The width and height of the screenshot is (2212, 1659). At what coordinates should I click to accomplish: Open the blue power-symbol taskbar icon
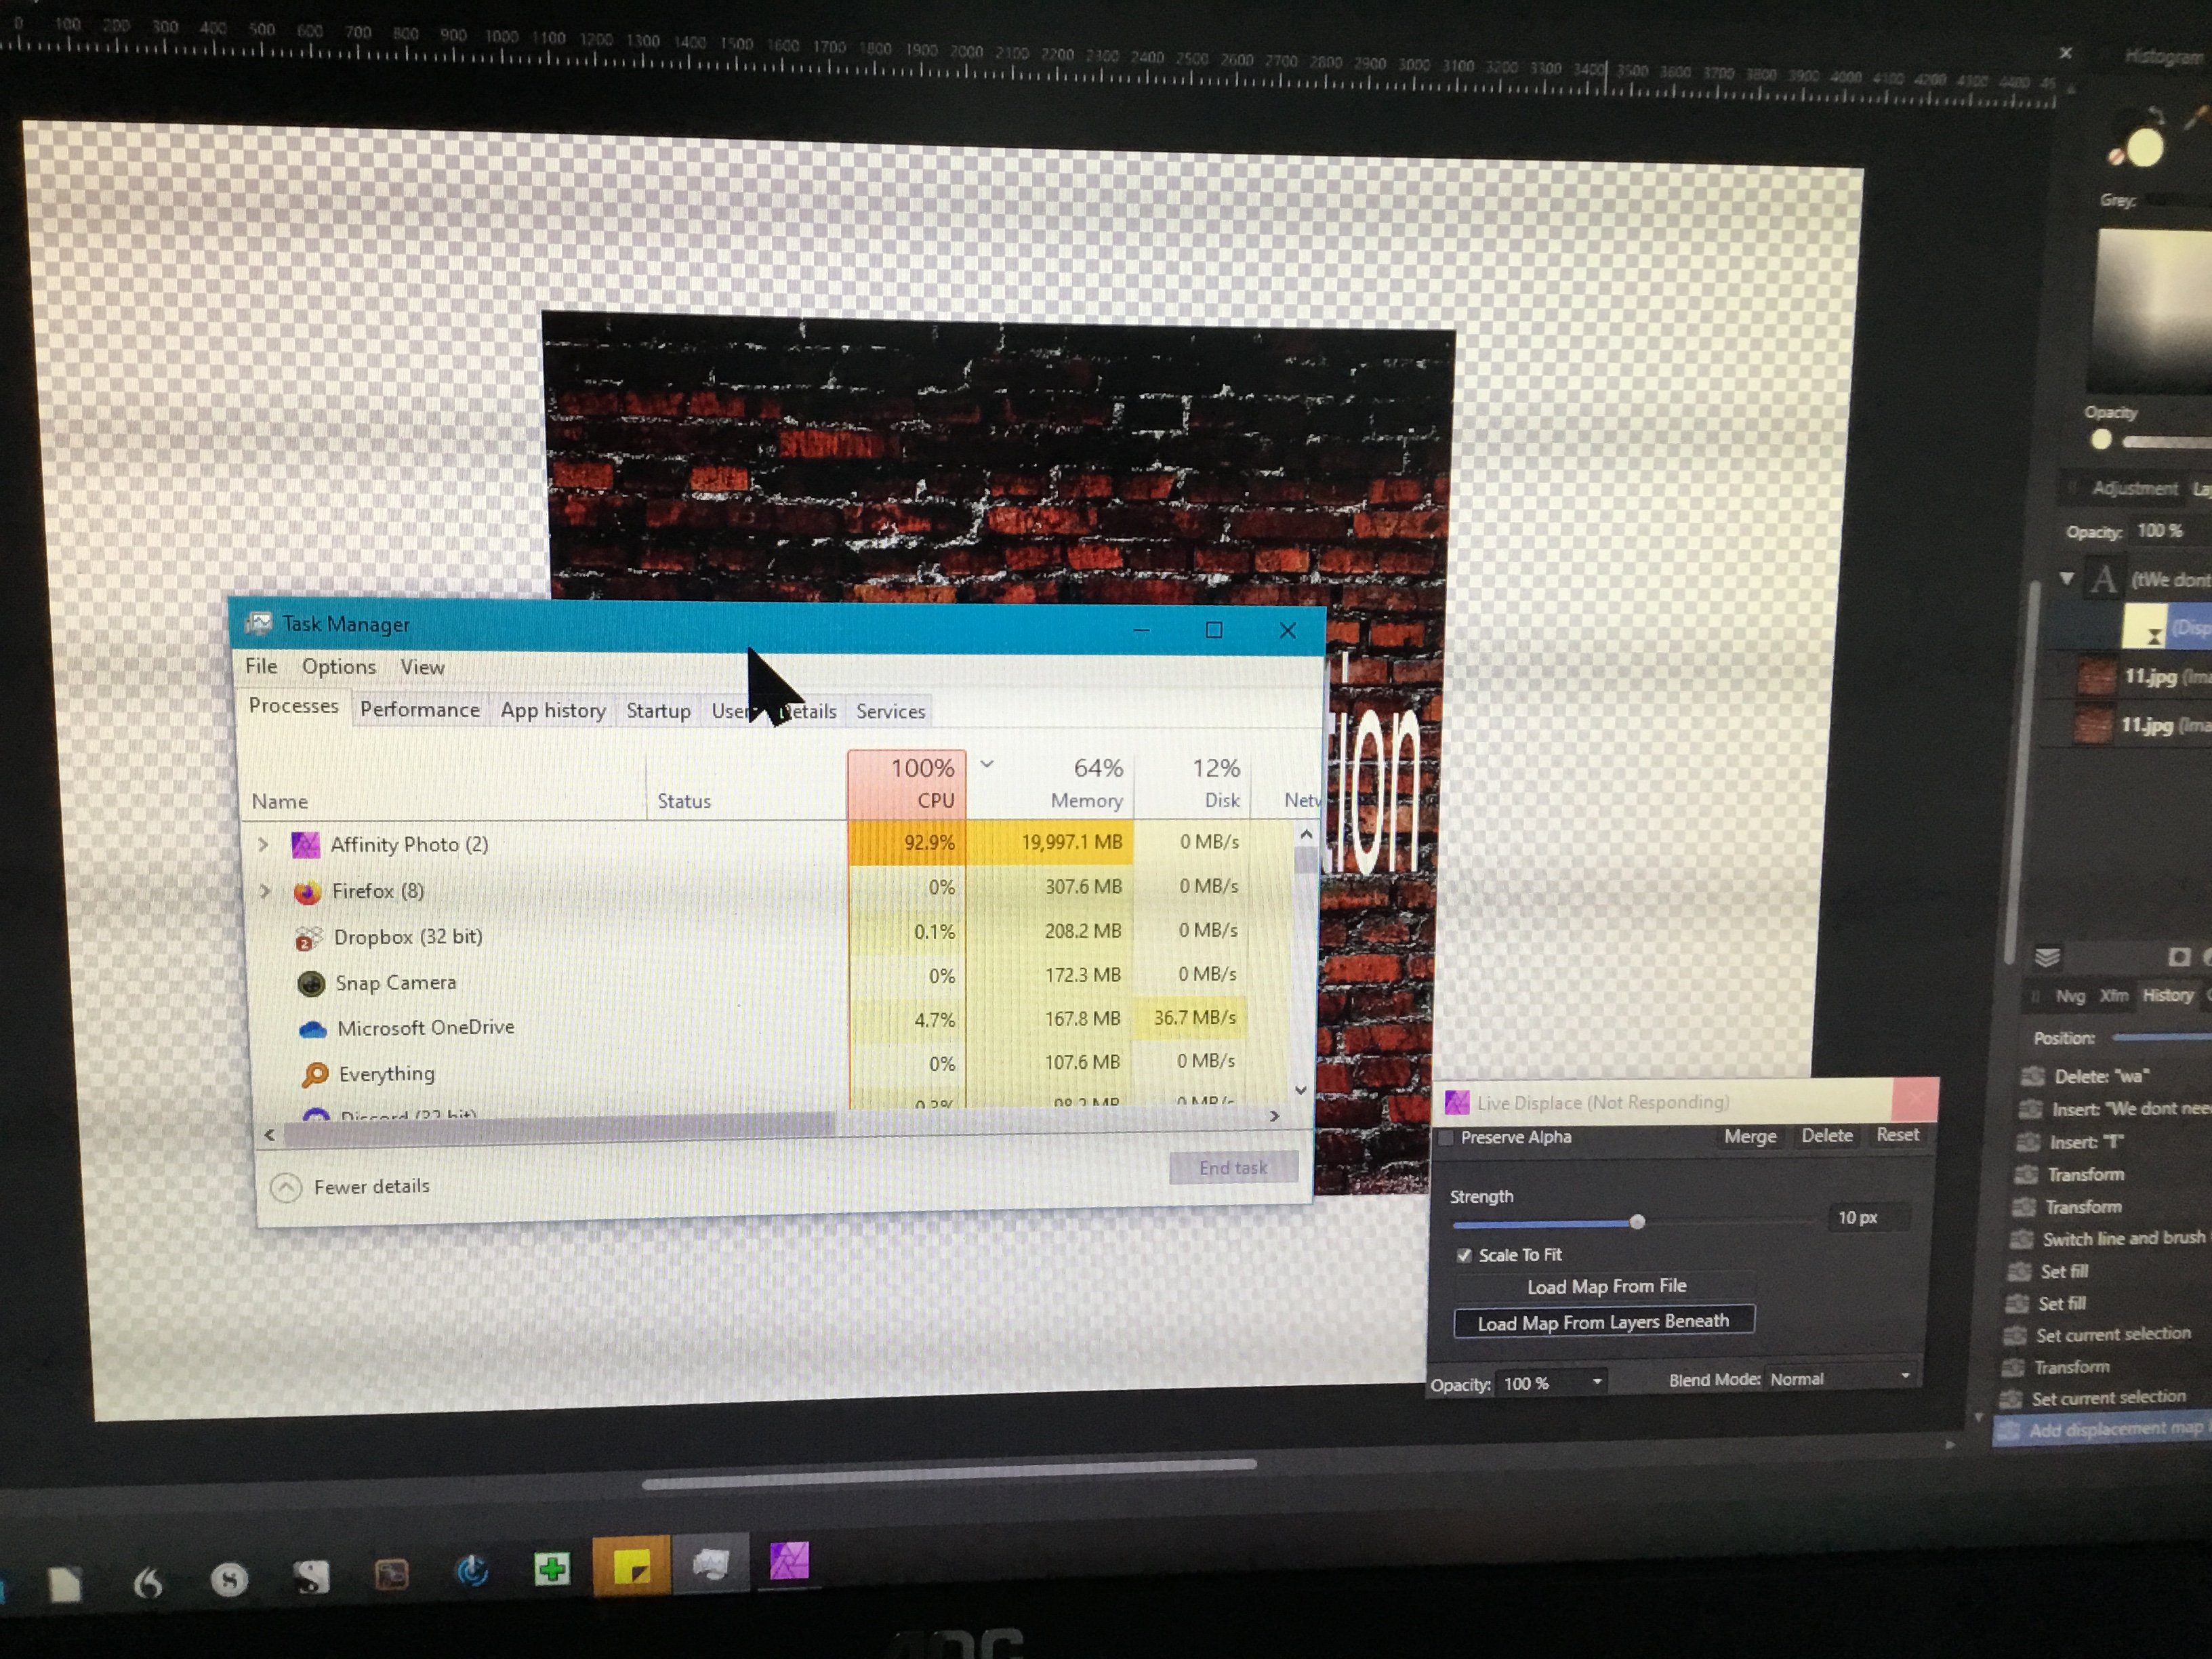(472, 1572)
